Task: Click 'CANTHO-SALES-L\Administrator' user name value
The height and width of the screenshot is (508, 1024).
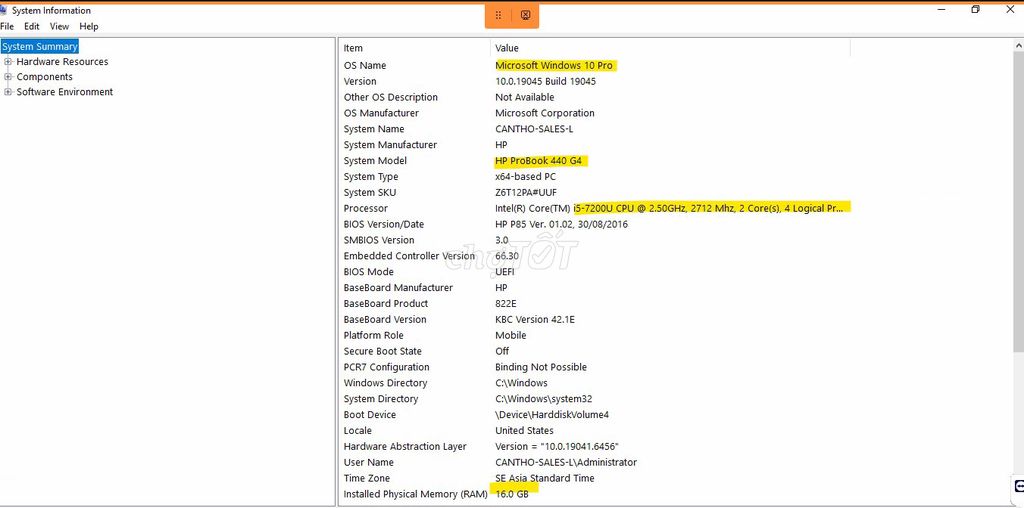Action: 566,462
